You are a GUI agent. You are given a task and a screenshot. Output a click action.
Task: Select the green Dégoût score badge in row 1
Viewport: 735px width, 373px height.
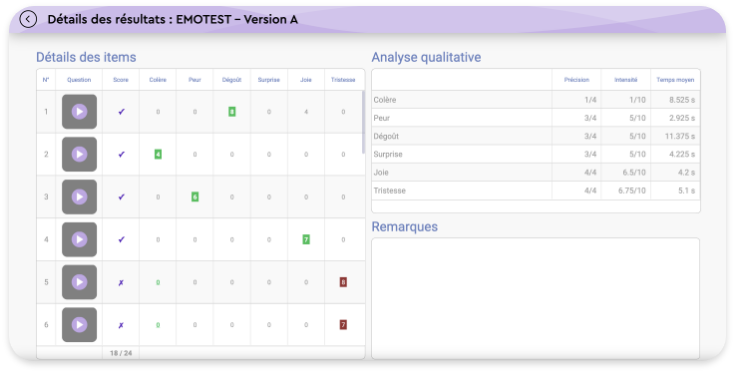coord(232,112)
